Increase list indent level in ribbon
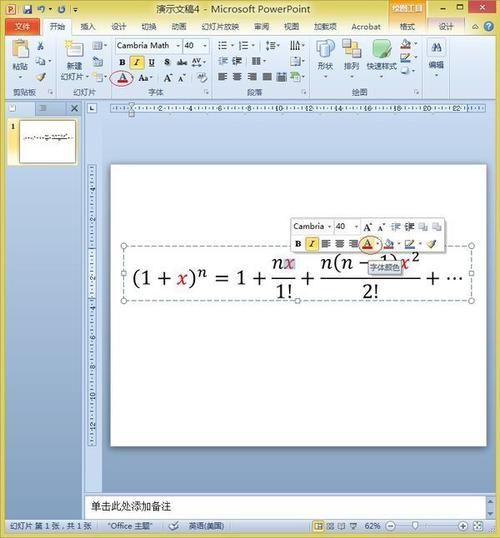The width and height of the screenshot is (500, 538). [x=237, y=61]
